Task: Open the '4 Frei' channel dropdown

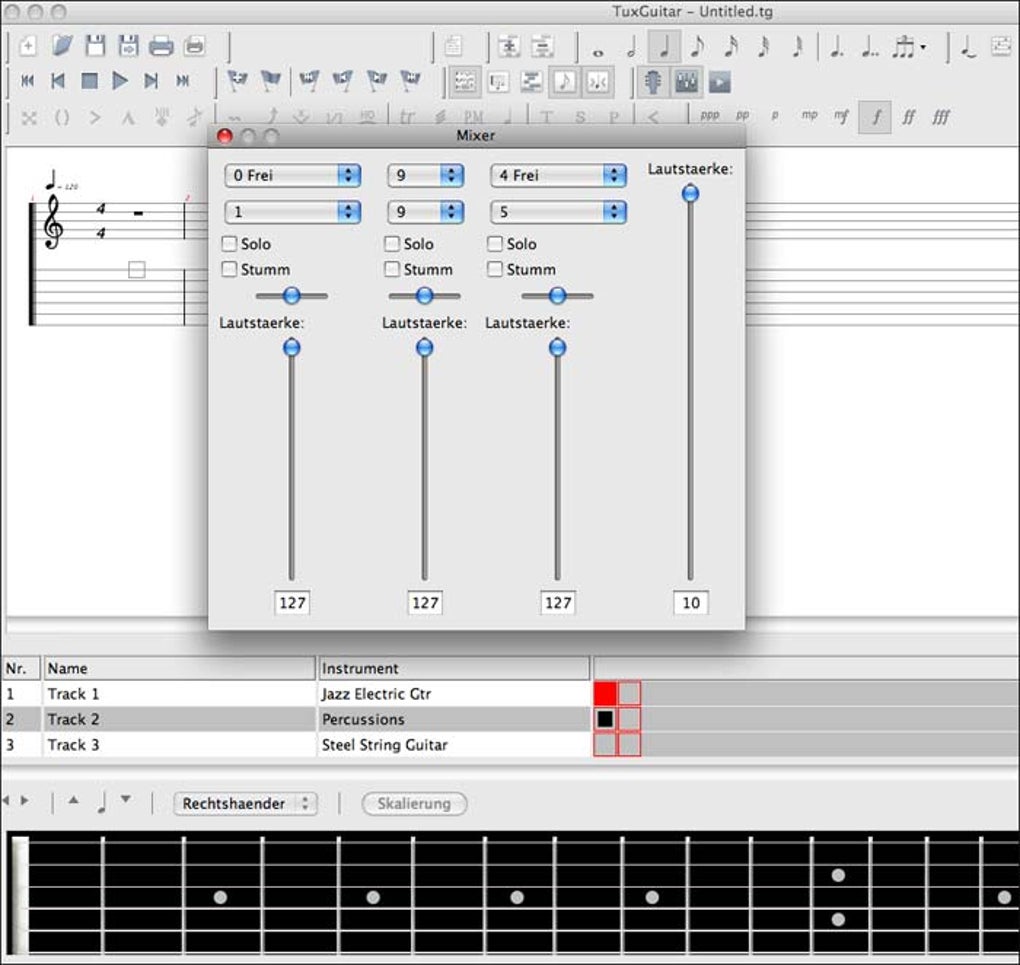Action: pyautogui.click(x=558, y=175)
